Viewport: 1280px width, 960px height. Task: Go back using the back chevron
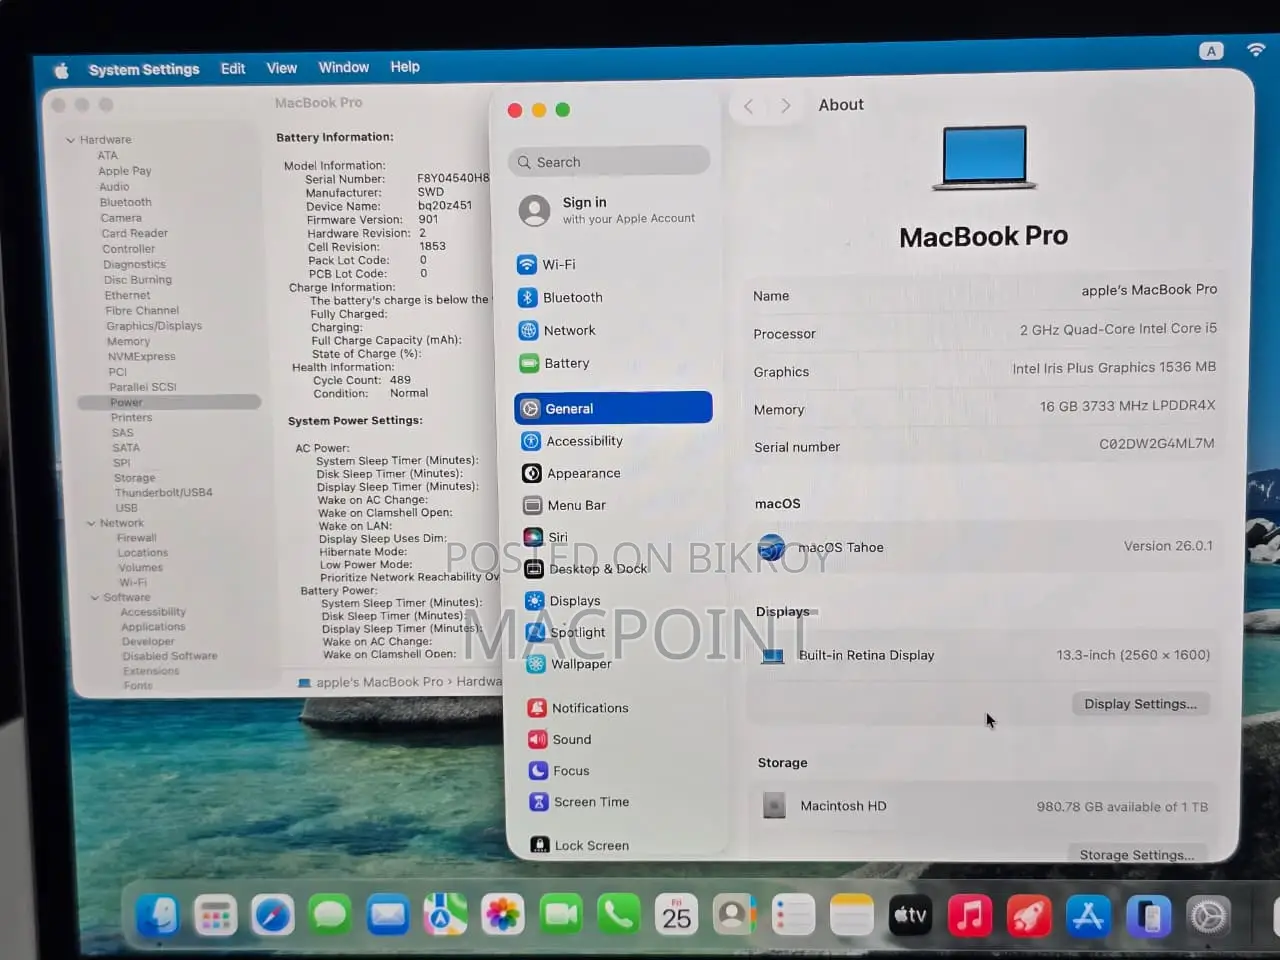(x=748, y=106)
